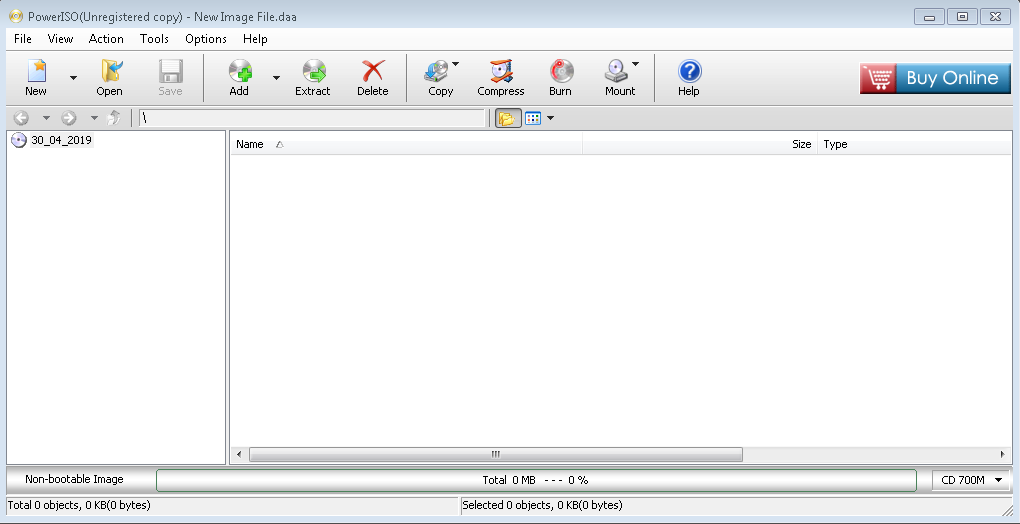Click the Delete red X icon
The height and width of the screenshot is (524, 1020).
point(373,72)
